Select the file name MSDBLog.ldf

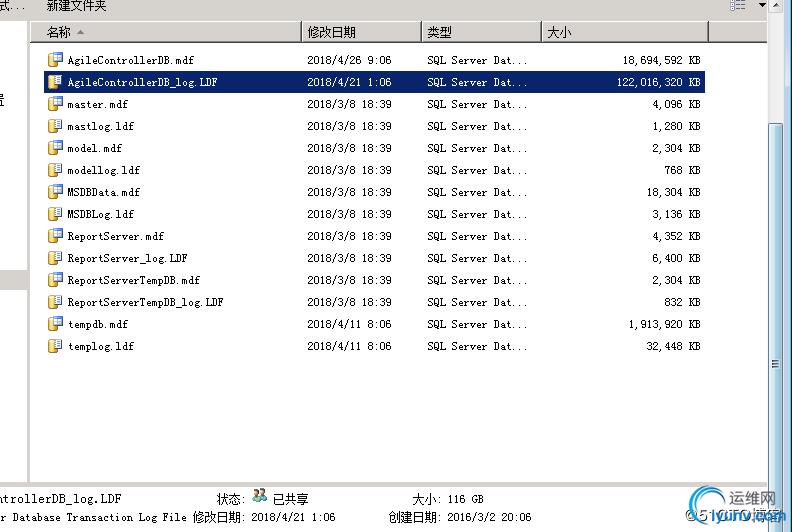tap(101, 214)
